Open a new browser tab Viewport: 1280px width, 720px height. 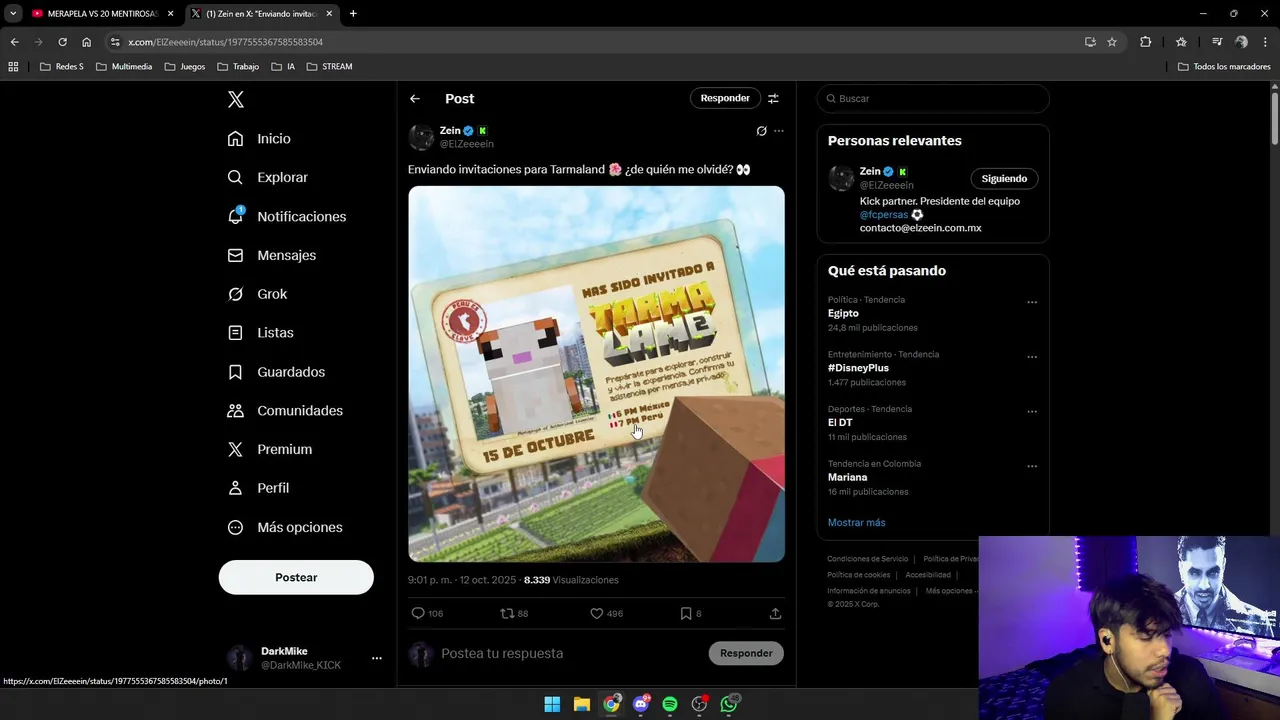click(x=353, y=14)
